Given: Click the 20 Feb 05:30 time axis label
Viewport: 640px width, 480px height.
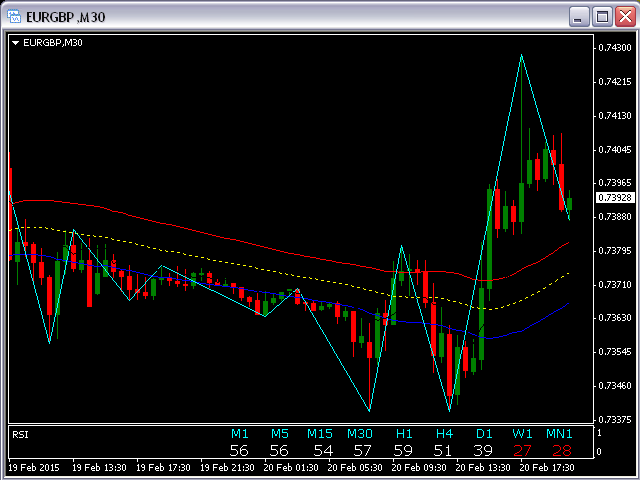Looking at the screenshot, I should click(356, 468).
